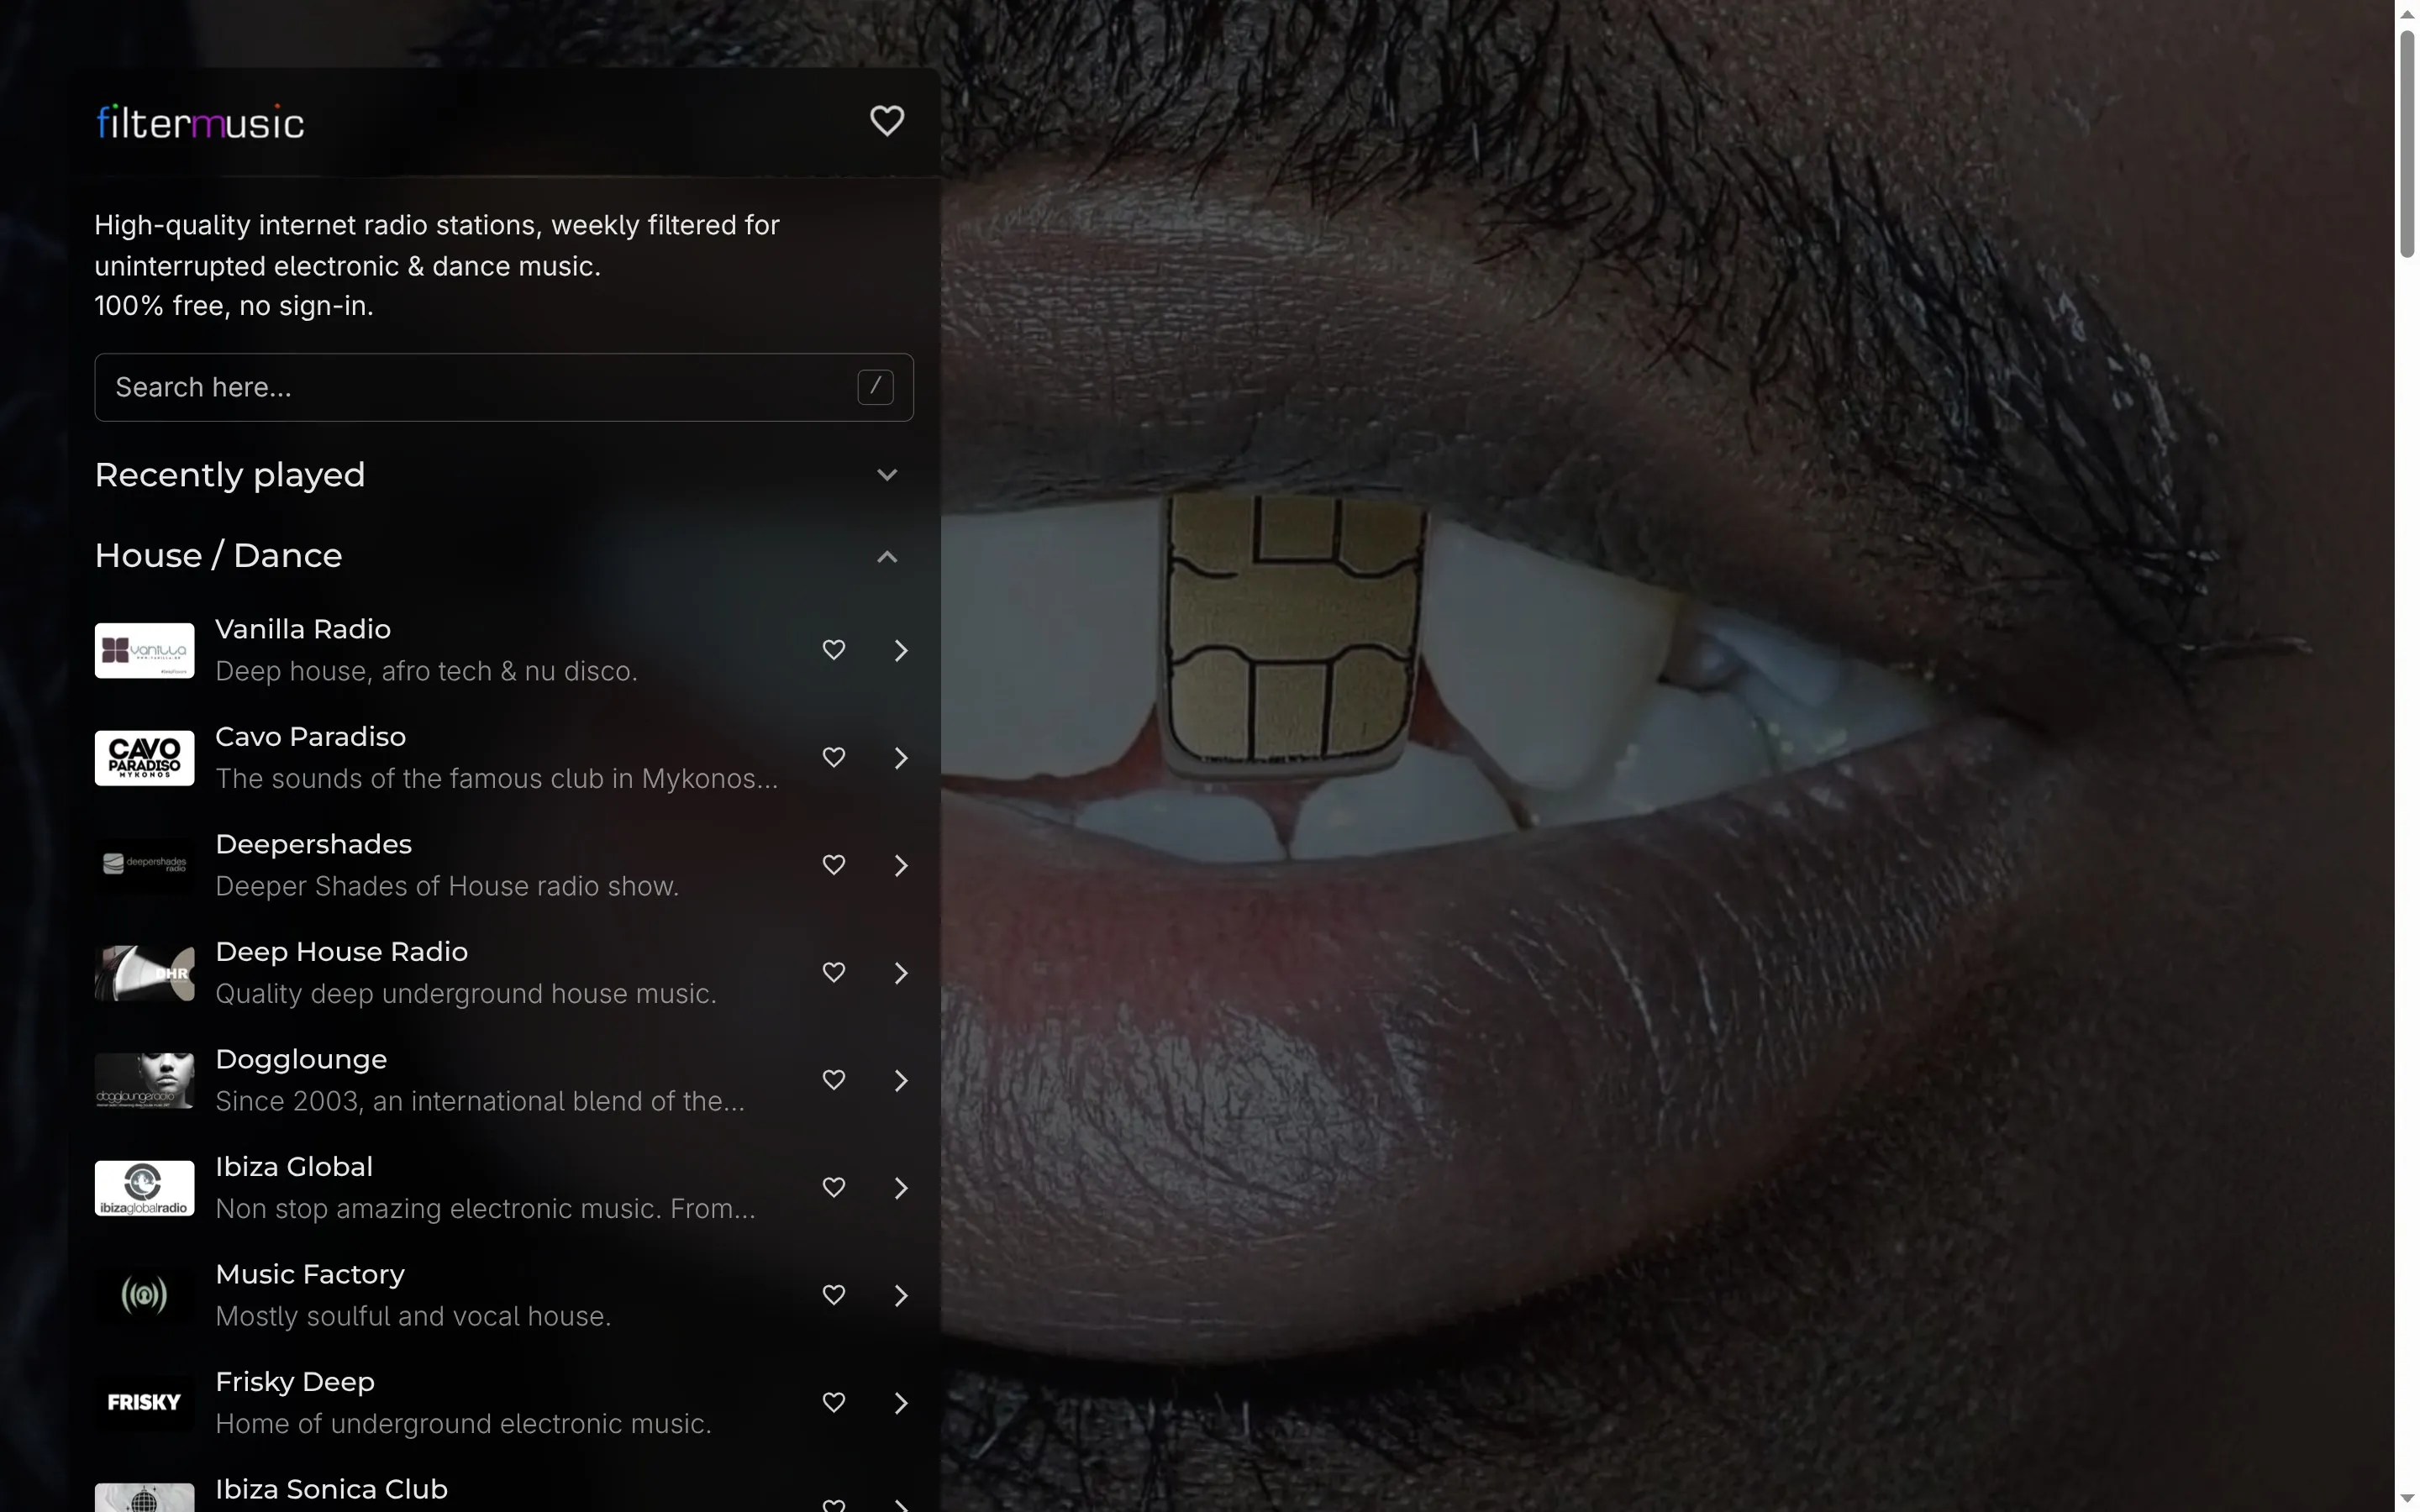Viewport: 2420px width, 1512px height.
Task: Click the Deepershades logo thumbnail
Action: [x=144, y=865]
